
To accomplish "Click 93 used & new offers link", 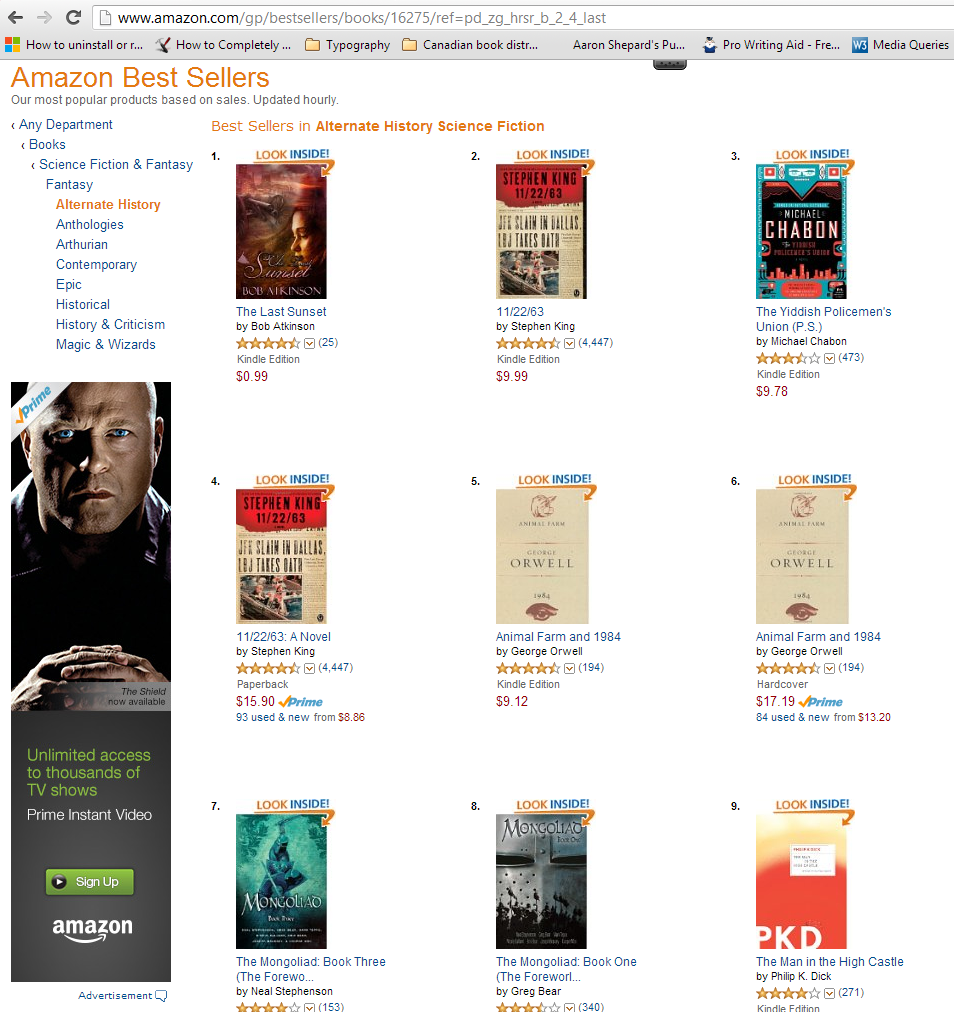I will click(272, 717).
